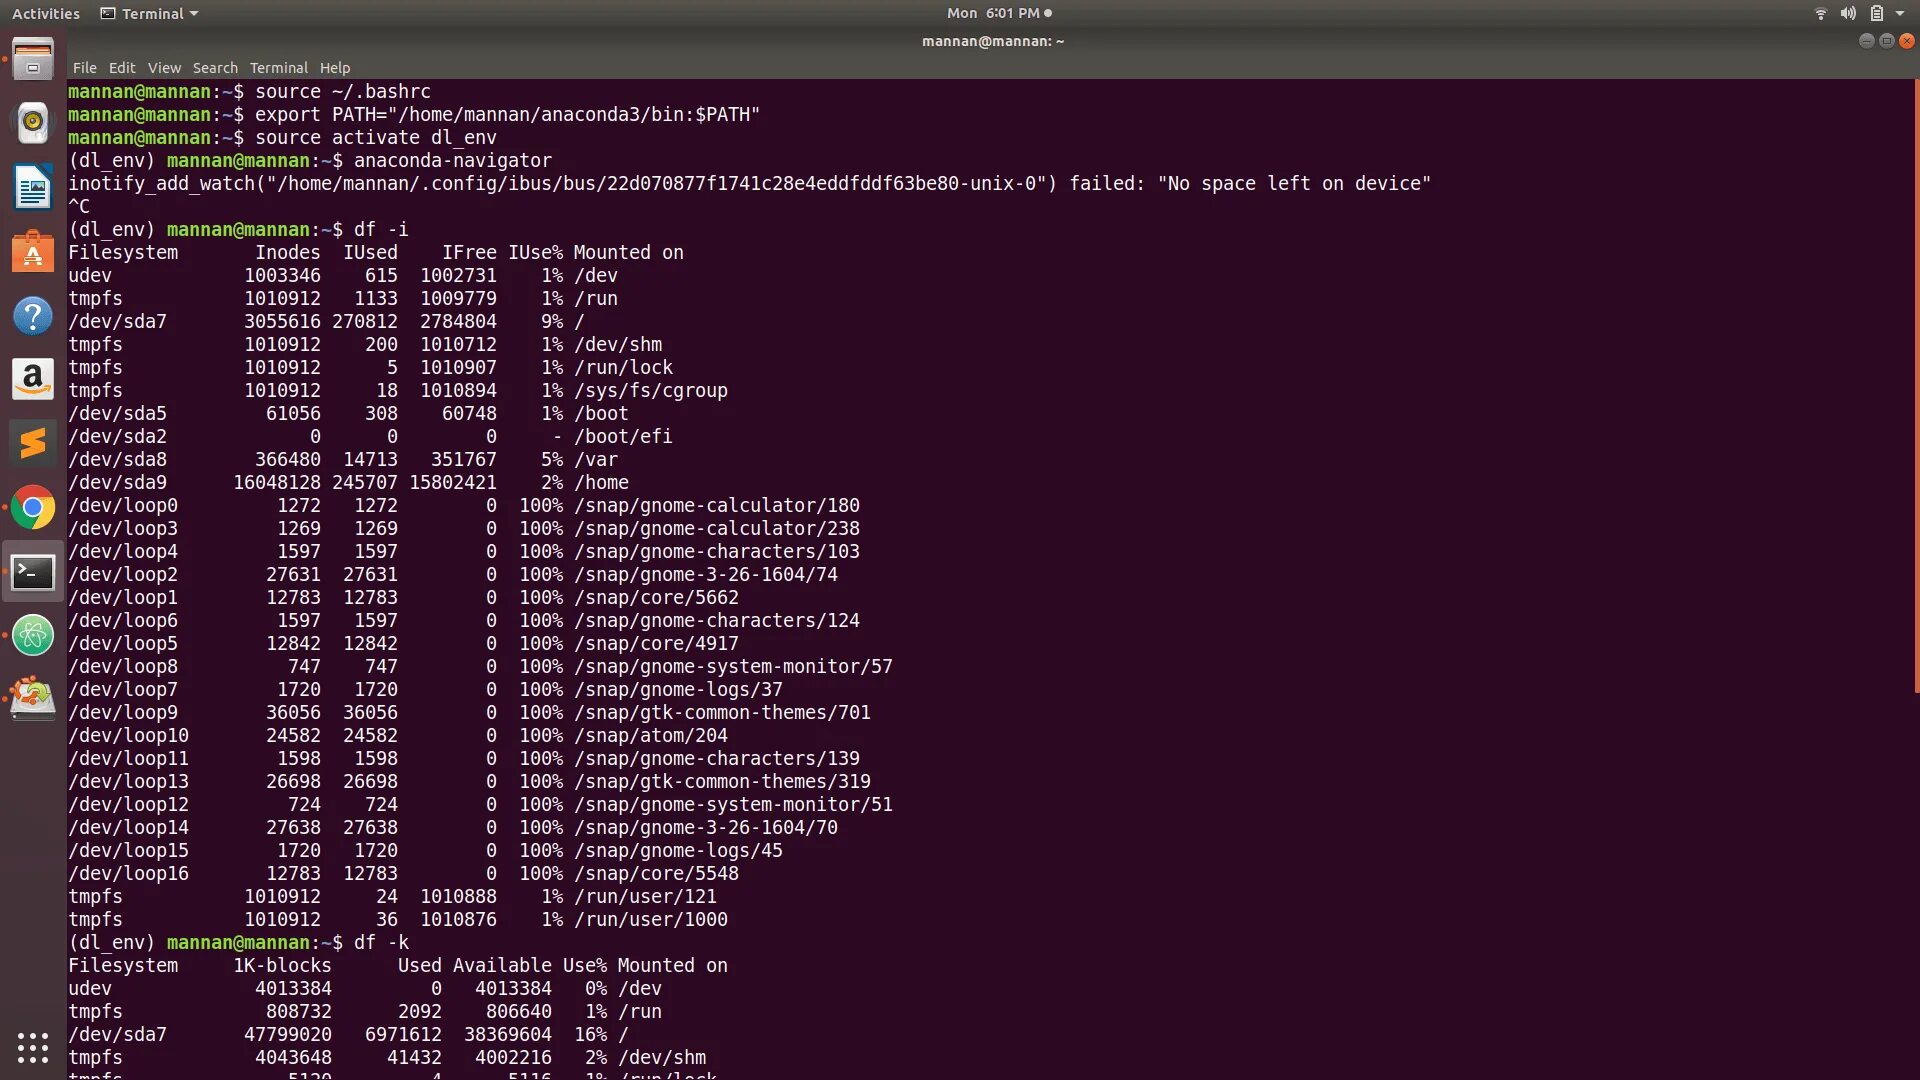1920x1080 pixels.
Task: Open the Edit menu
Action: [122, 68]
